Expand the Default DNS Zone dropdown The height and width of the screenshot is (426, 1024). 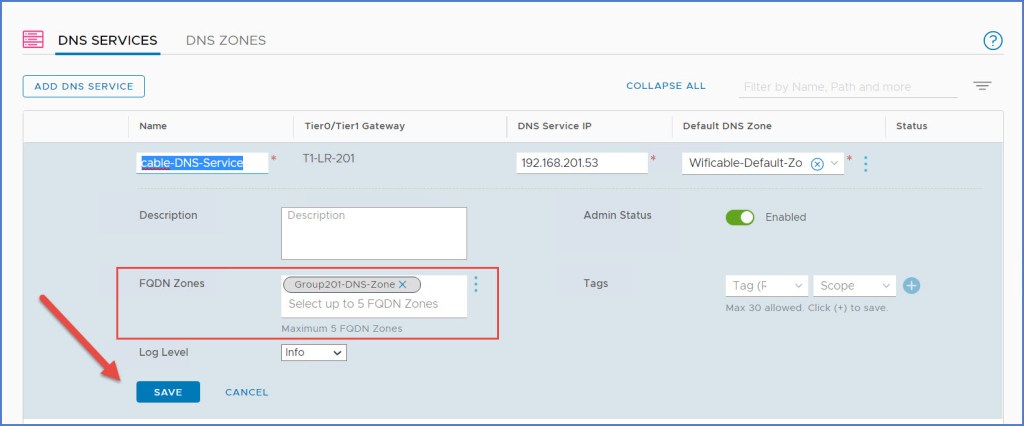(x=835, y=163)
